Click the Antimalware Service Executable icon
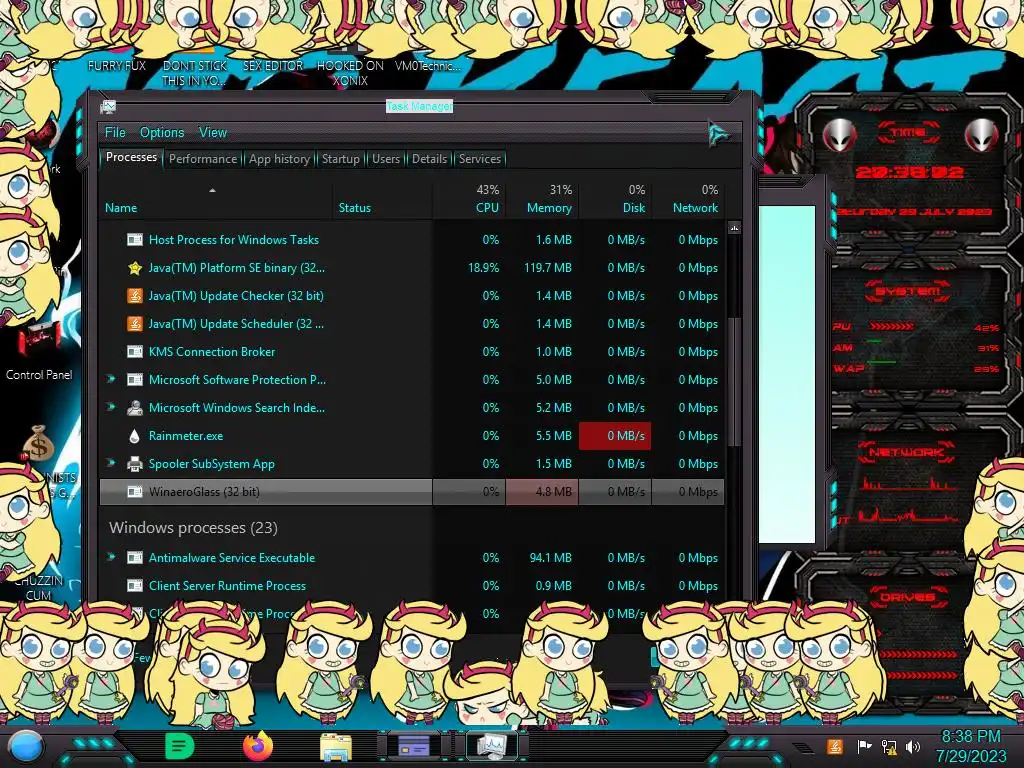1024x768 pixels. coord(135,558)
